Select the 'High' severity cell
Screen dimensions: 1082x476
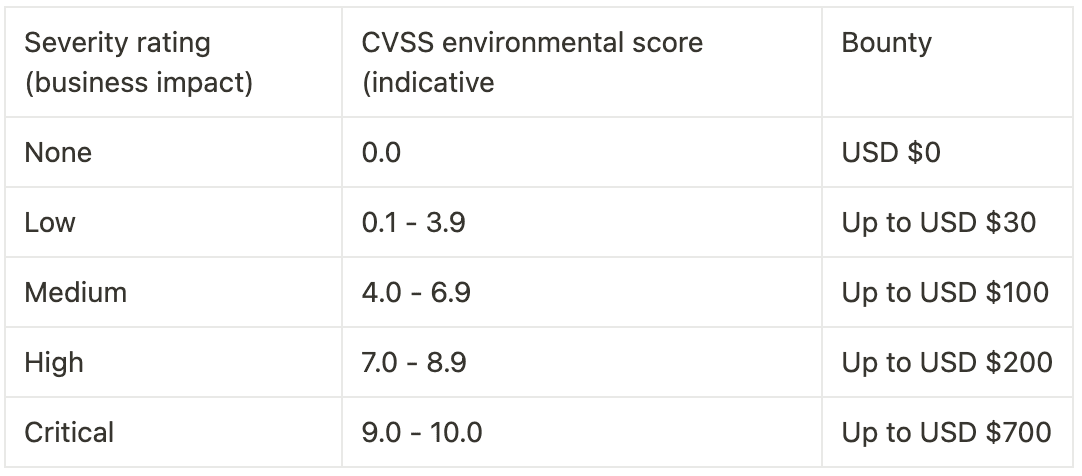click(x=54, y=362)
